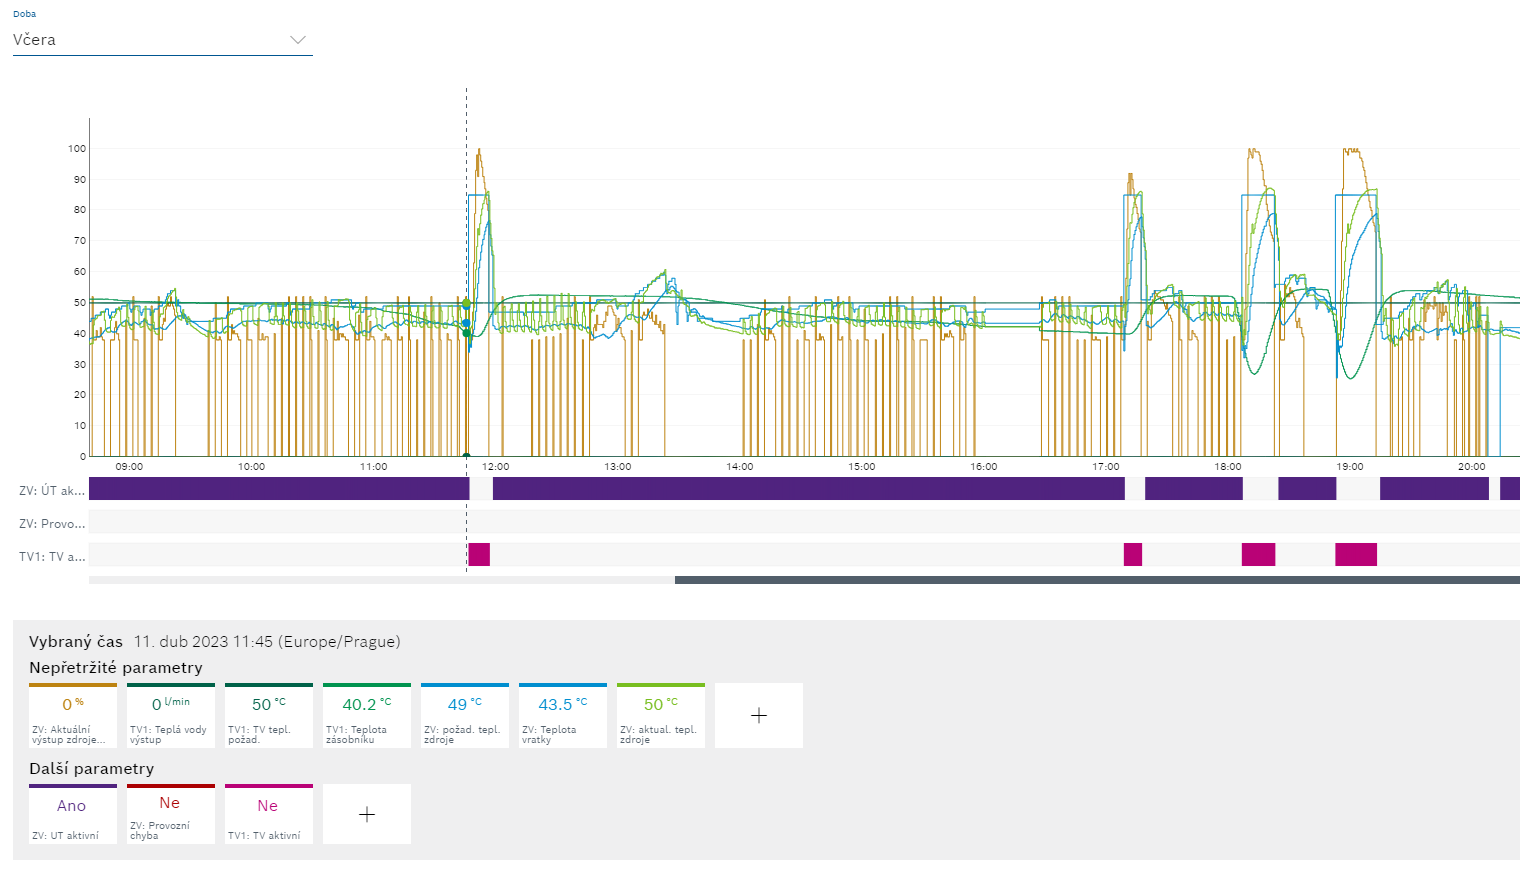This screenshot has height=882, width=1520.
Task: Toggle the TV1: TV tepl. požad. tile
Action: point(268,716)
